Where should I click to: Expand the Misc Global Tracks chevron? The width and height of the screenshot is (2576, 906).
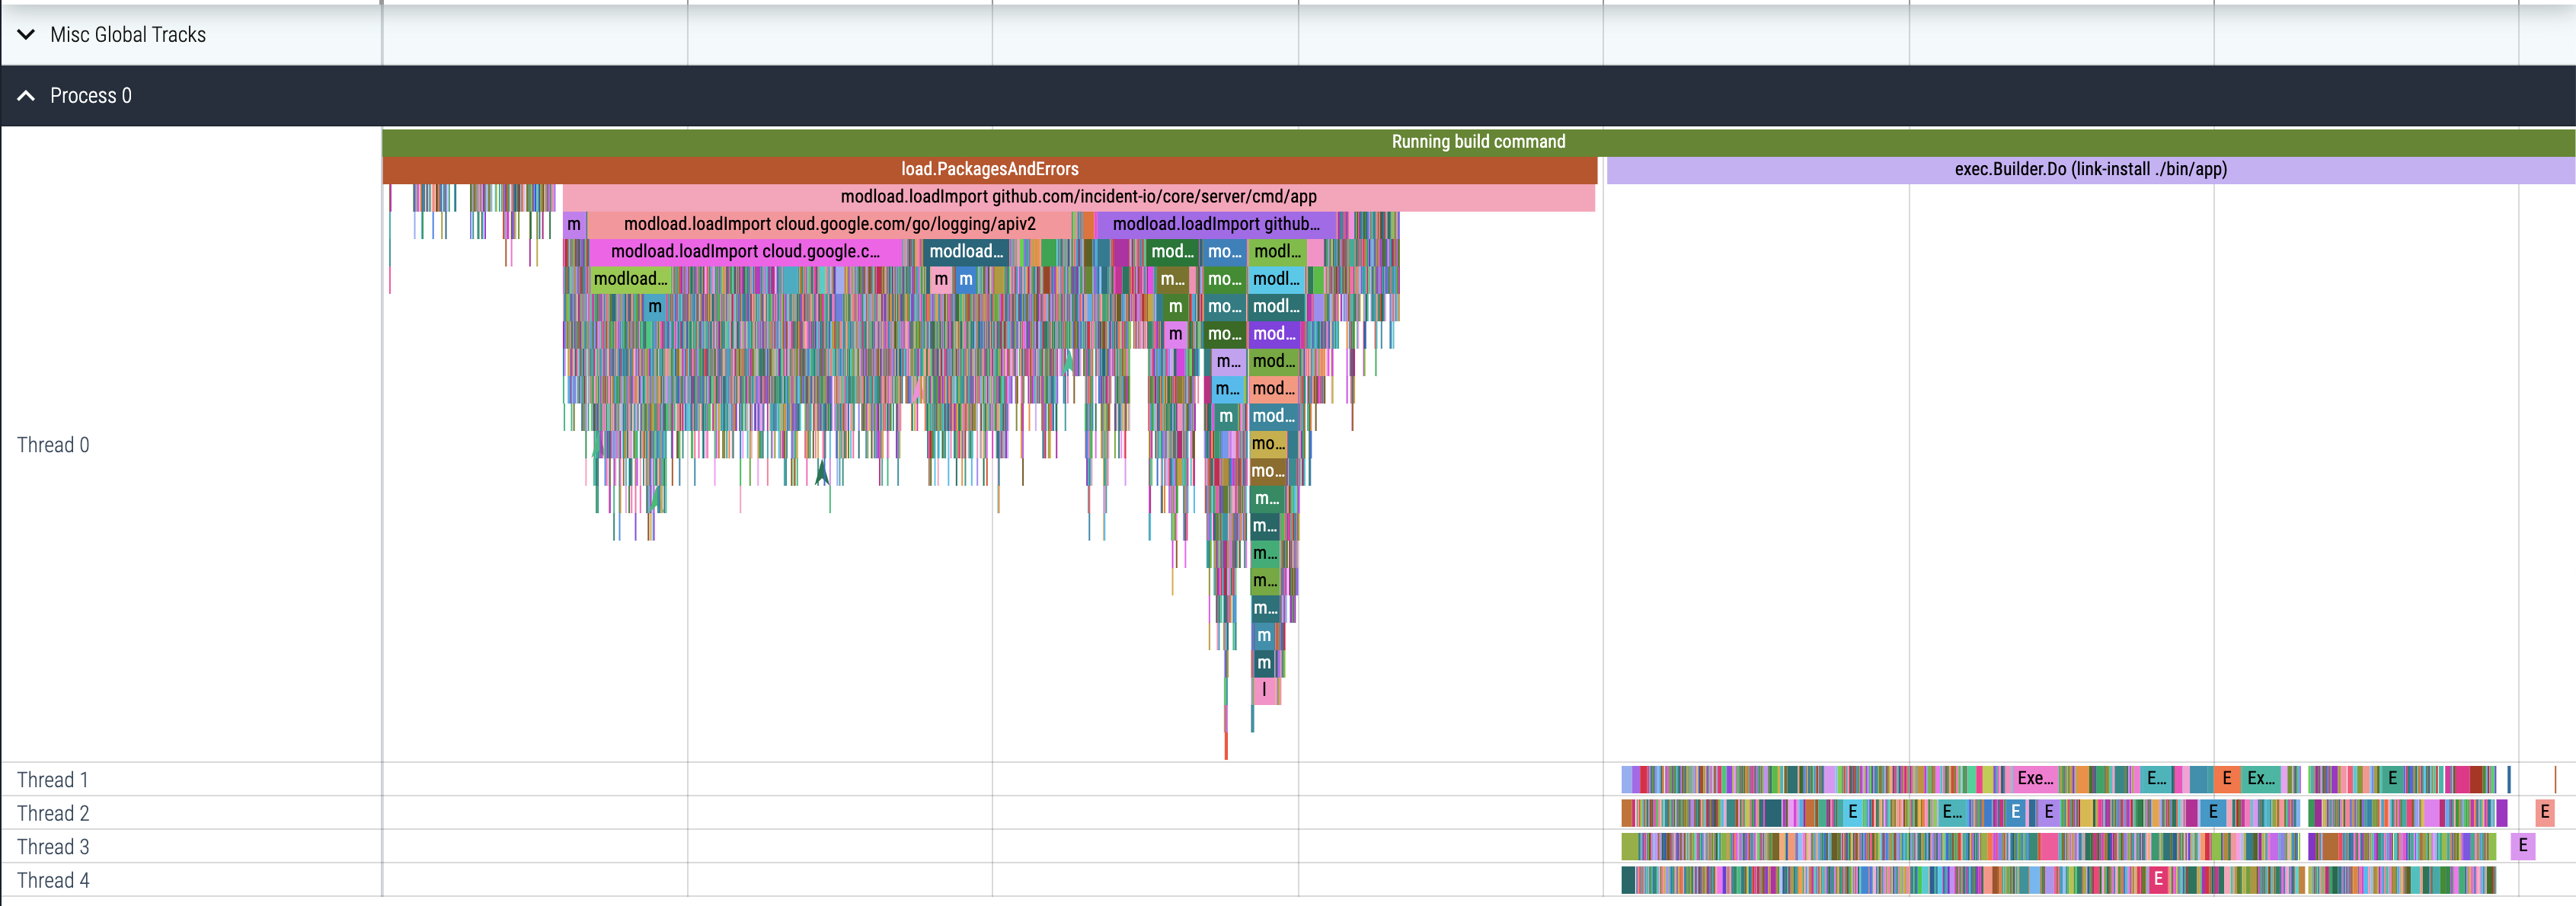pyautogui.click(x=26, y=34)
